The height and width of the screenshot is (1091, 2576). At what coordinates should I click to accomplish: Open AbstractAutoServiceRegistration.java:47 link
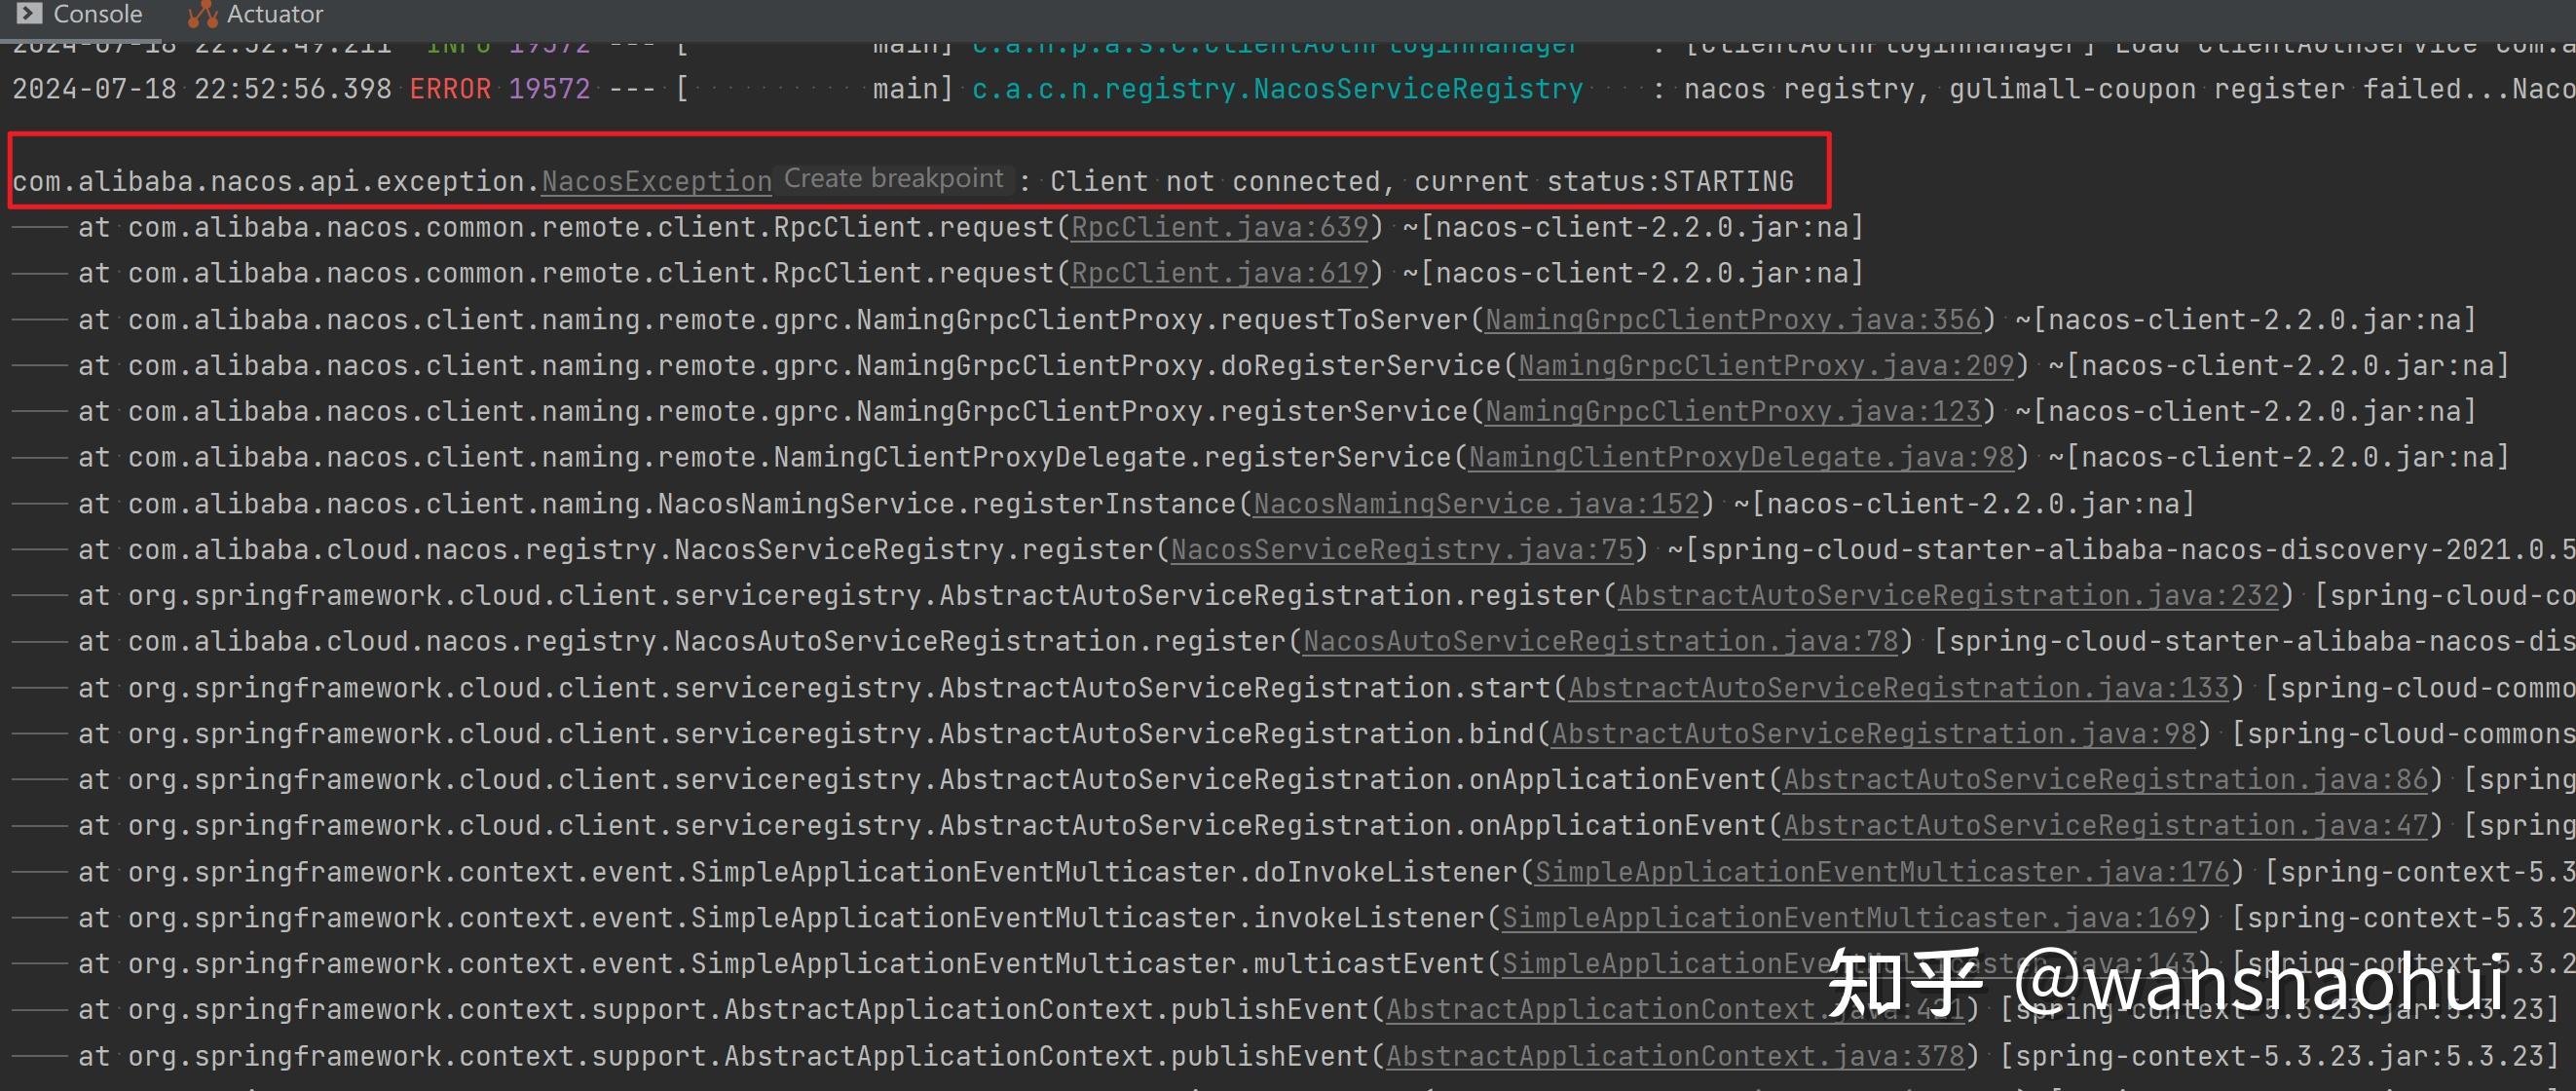[2105, 825]
